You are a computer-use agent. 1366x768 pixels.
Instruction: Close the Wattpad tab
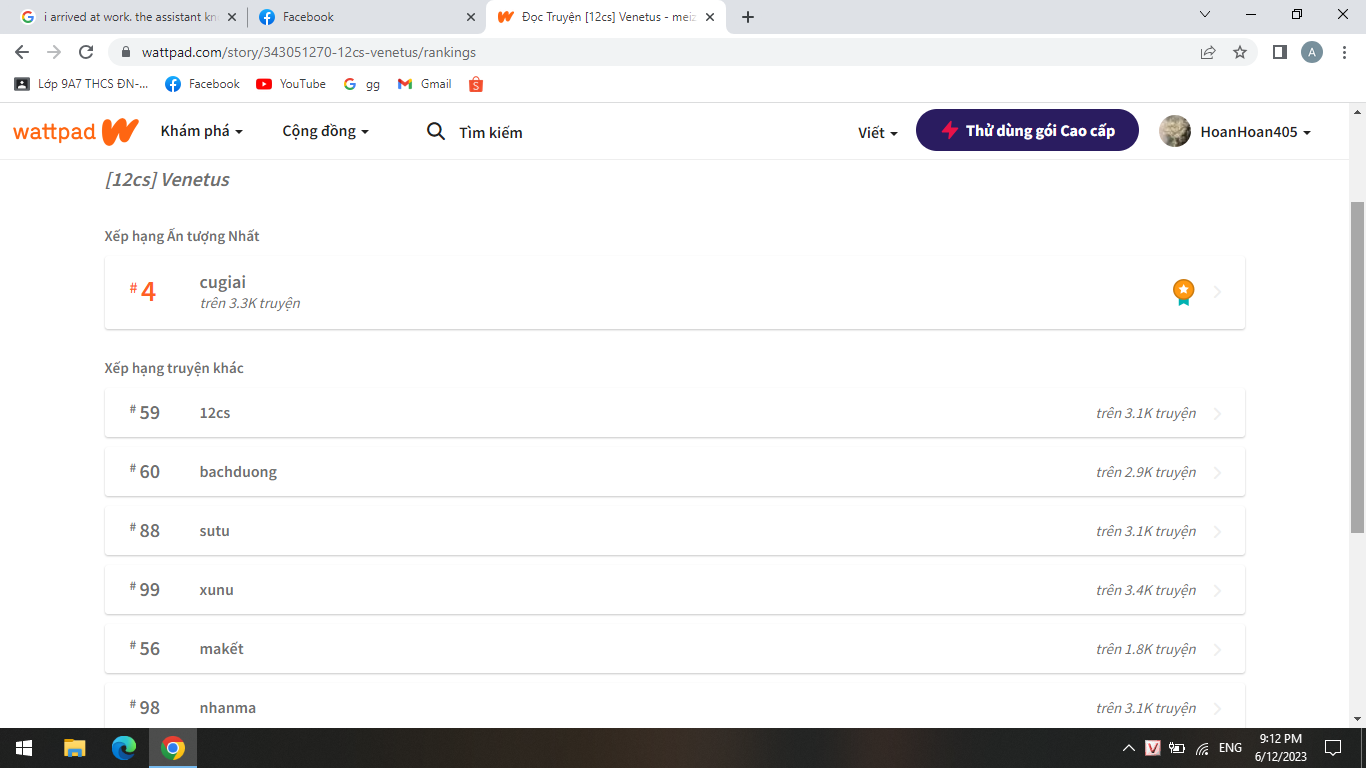coord(710,17)
